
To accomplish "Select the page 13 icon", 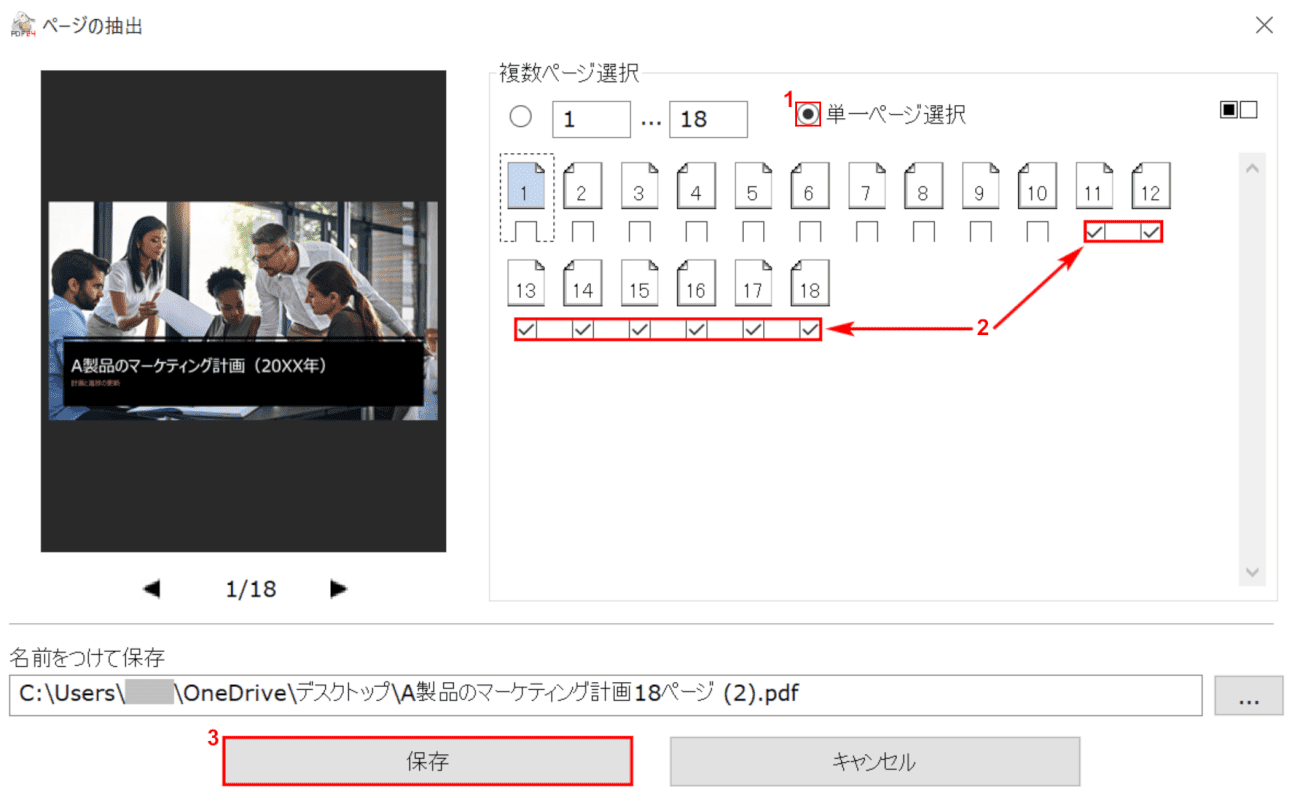I will tap(526, 283).
